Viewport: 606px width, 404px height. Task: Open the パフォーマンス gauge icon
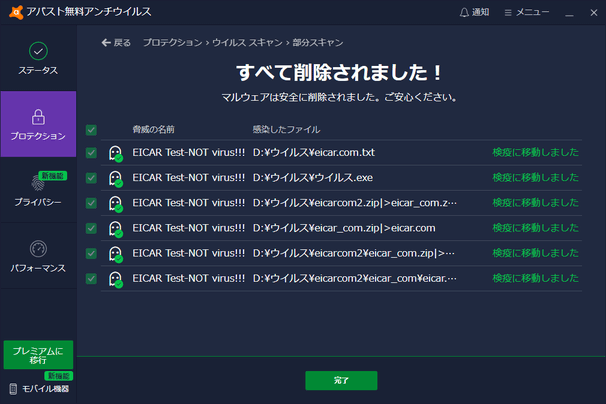click(38, 249)
